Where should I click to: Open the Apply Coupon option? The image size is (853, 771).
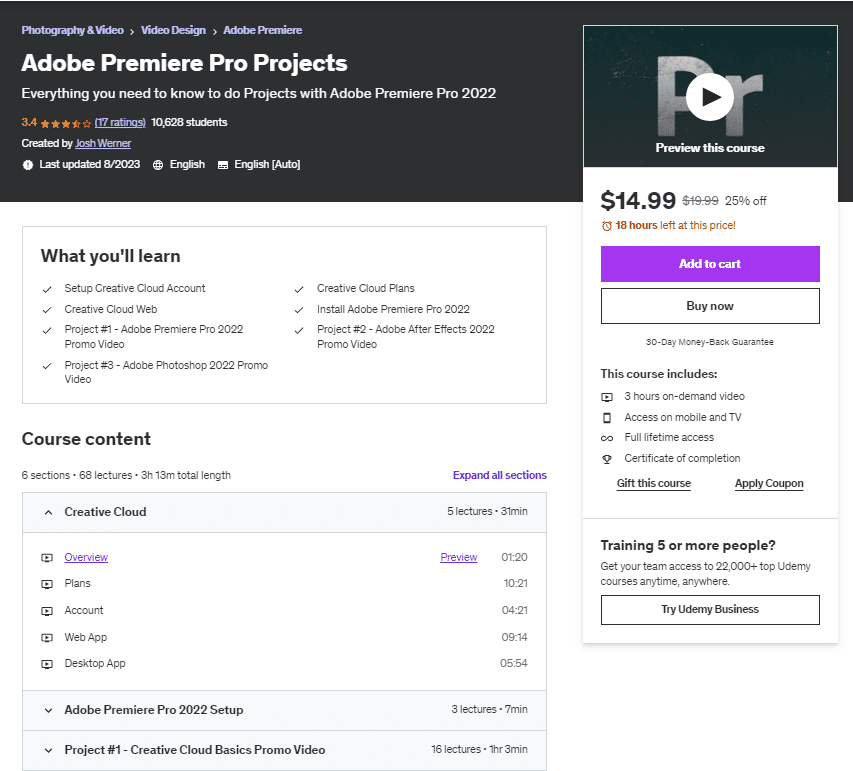[x=769, y=483]
